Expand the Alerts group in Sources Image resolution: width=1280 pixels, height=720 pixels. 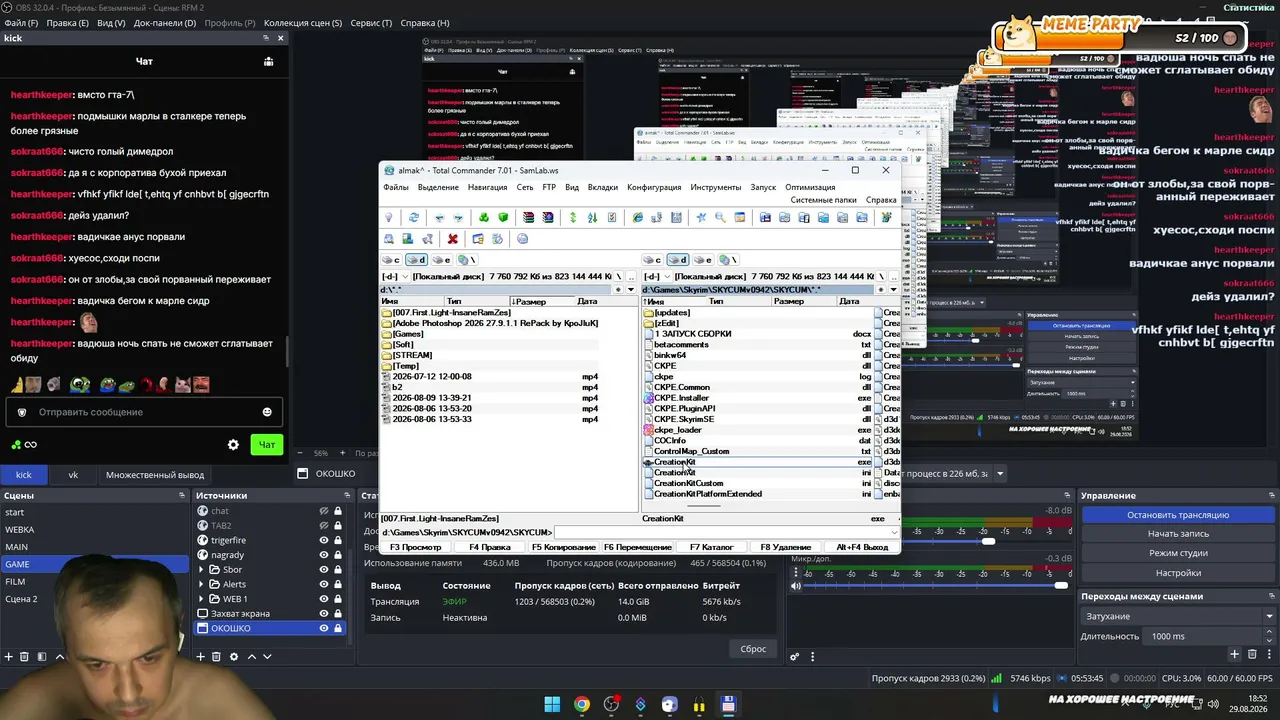[201, 584]
